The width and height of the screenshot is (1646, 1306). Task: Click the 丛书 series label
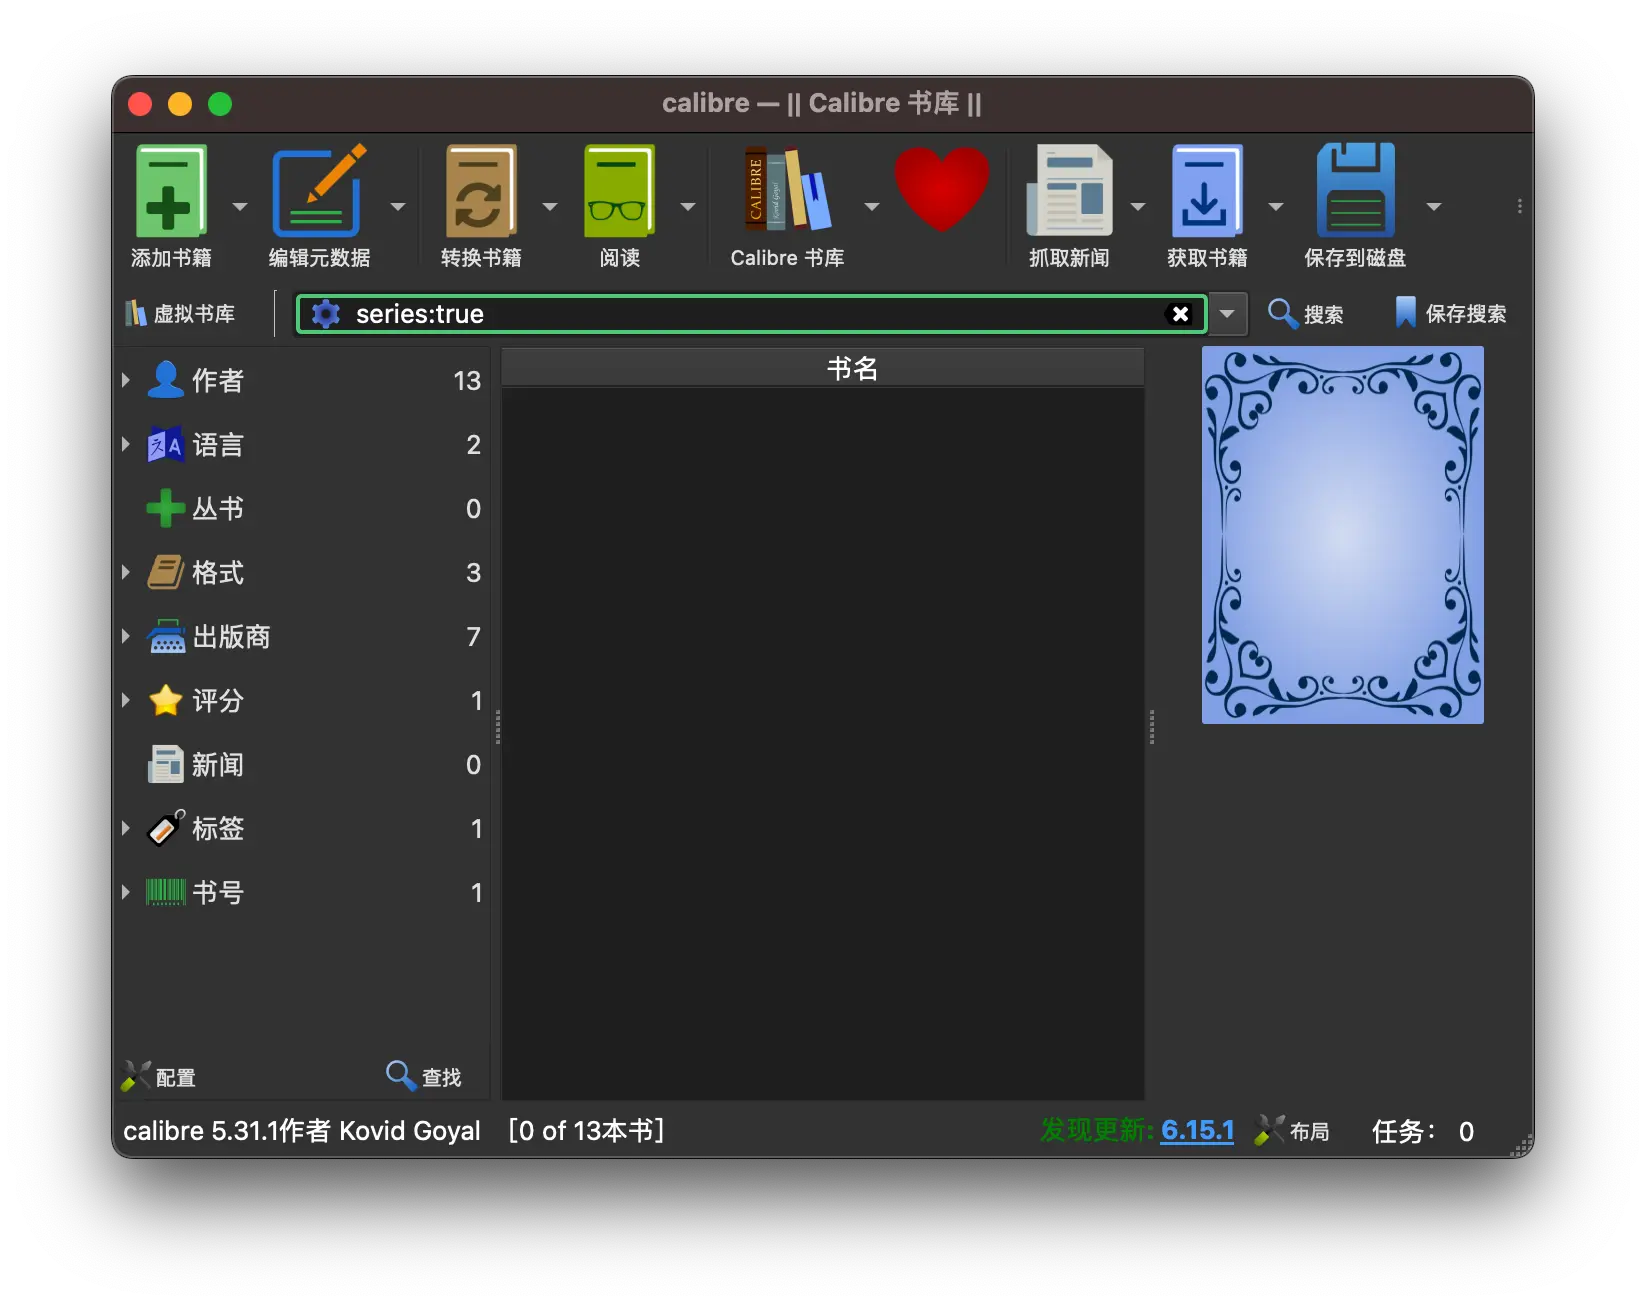pyautogui.click(x=218, y=508)
